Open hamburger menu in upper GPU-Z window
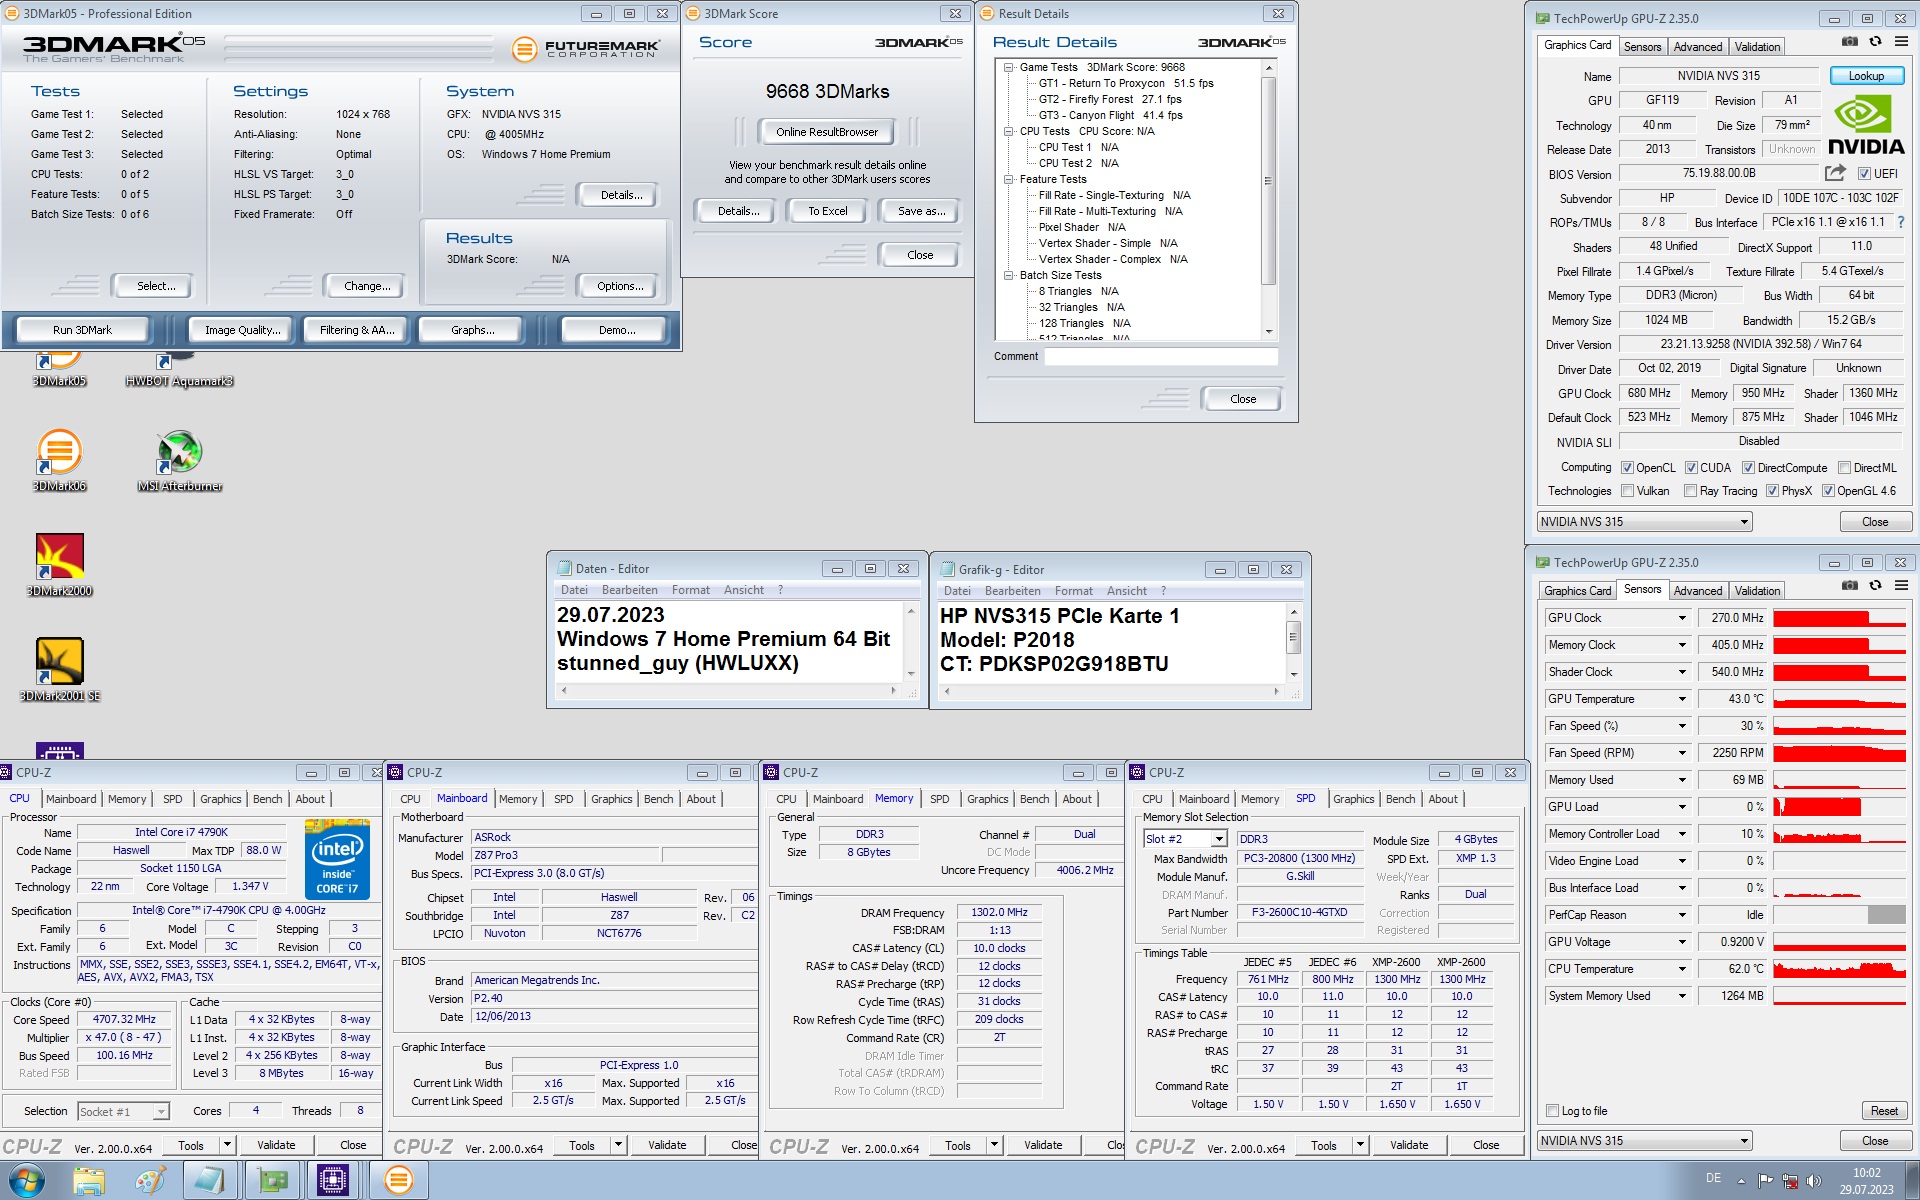 coord(1901,42)
